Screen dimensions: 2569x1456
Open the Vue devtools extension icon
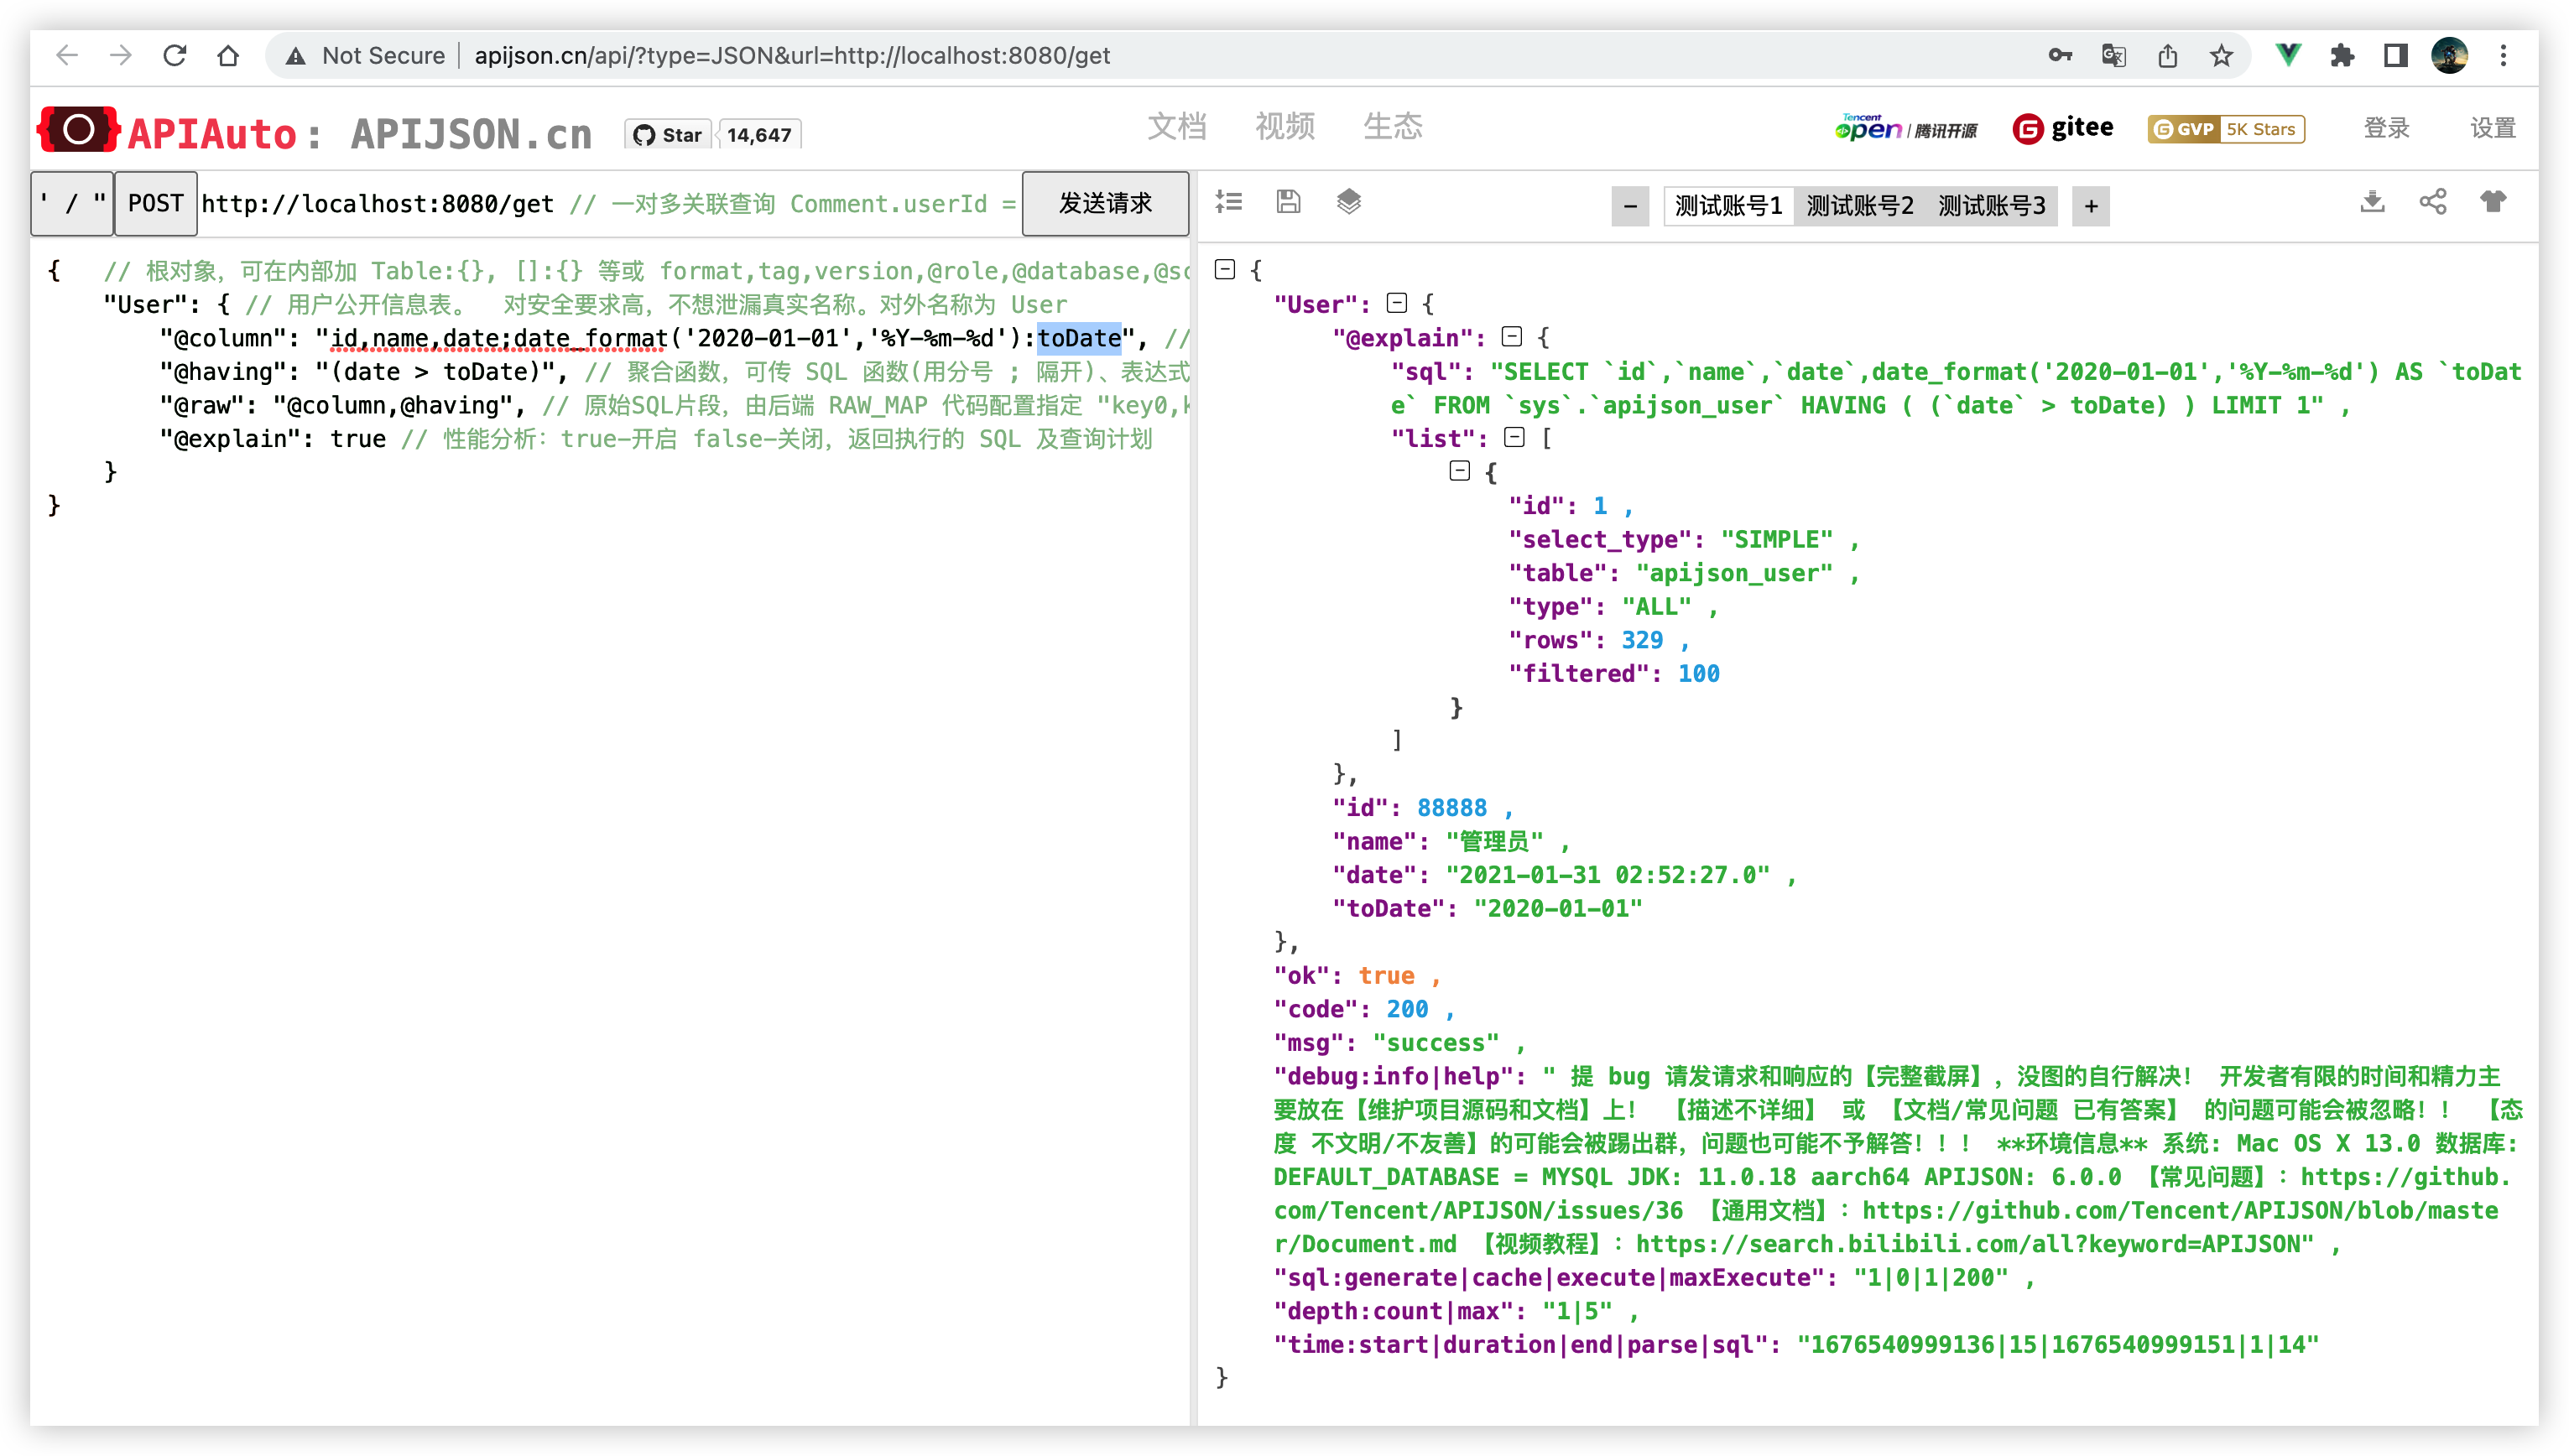(2287, 56)
